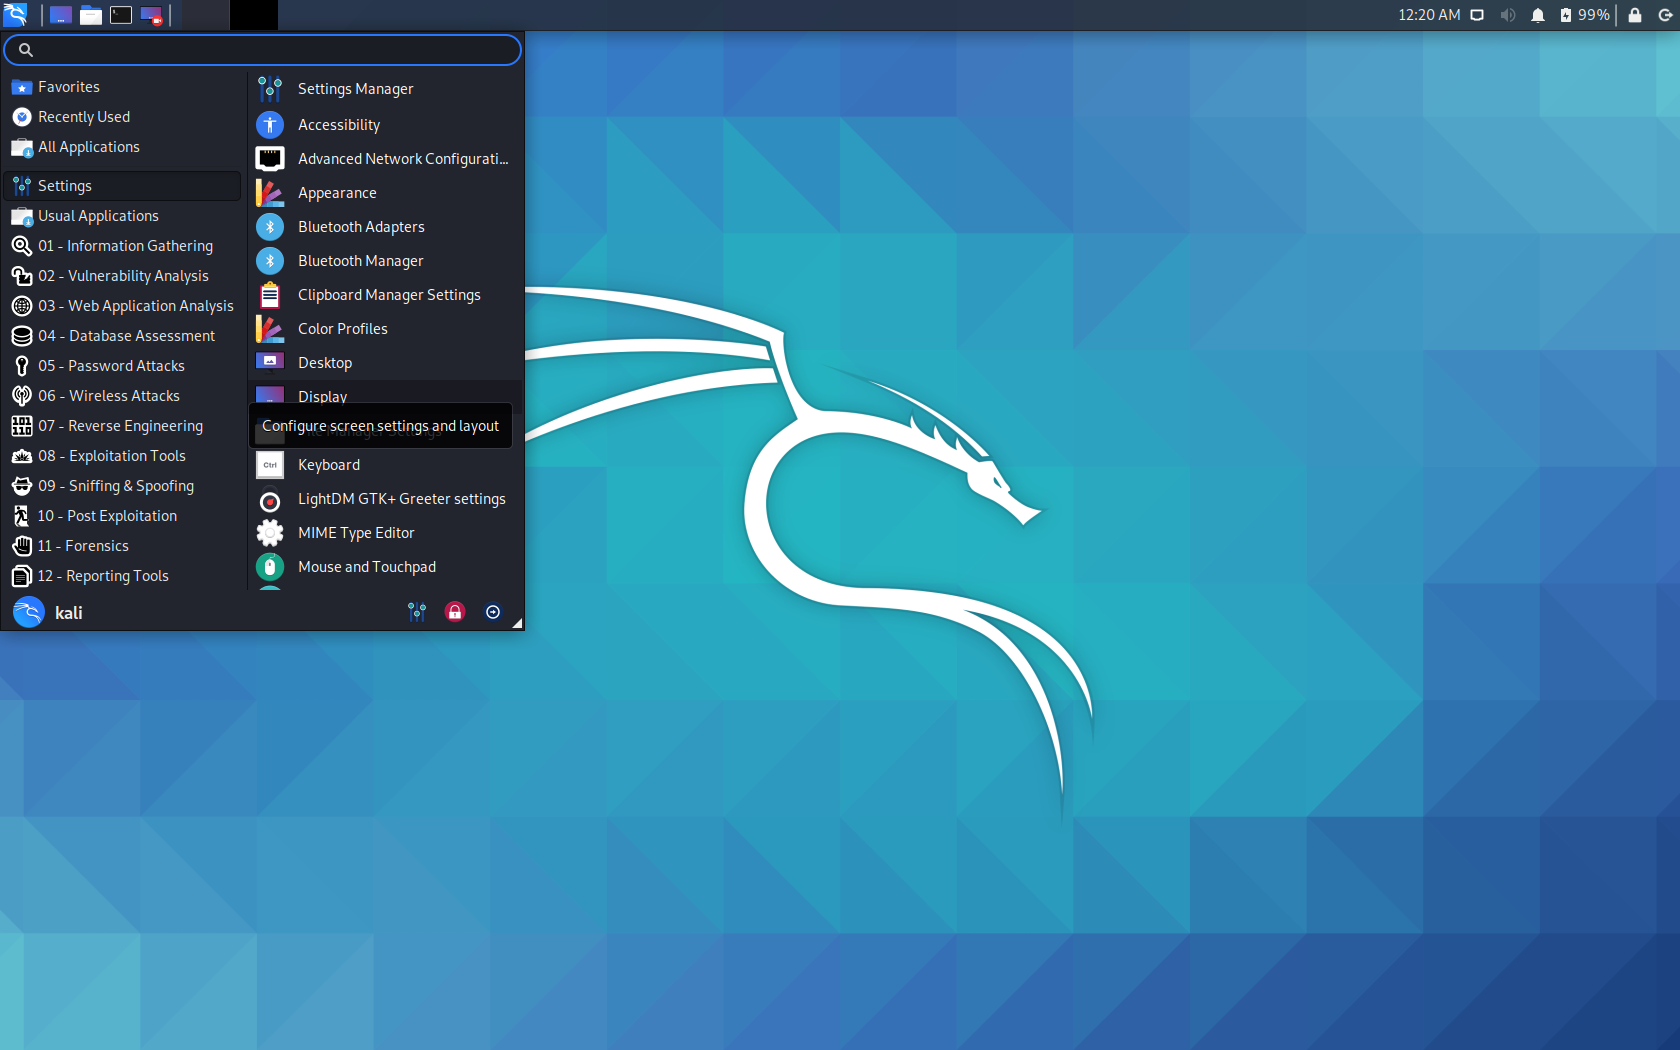Open the Settings Manager

click(x=355, y=88)
